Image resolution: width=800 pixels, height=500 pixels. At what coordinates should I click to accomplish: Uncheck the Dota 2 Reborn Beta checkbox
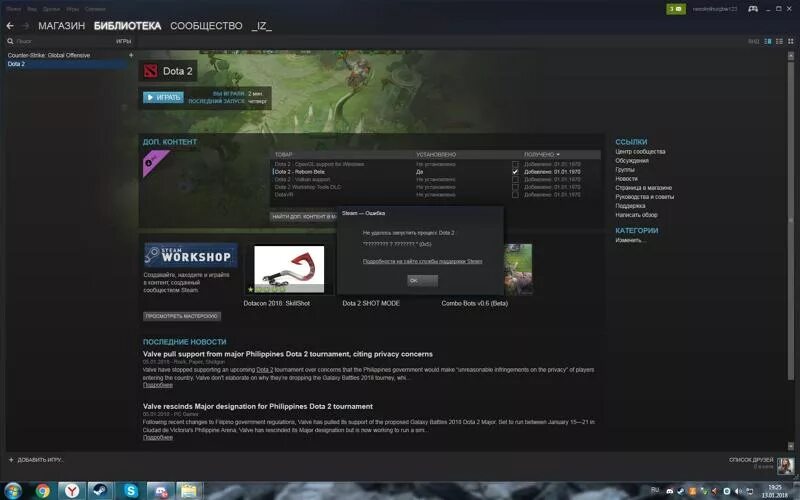click(x=515, y=172)
